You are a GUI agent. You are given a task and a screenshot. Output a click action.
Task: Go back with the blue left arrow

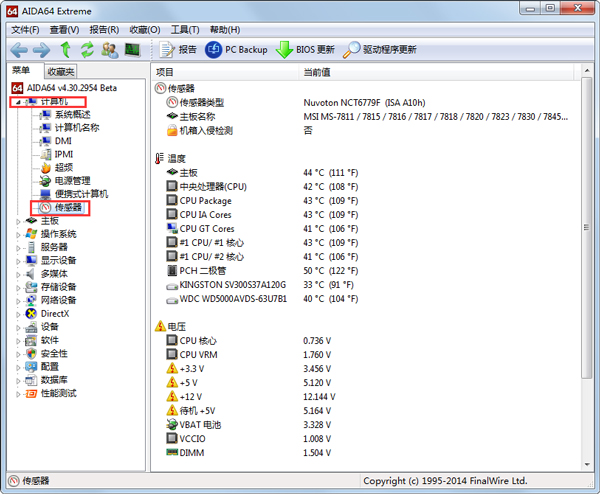pyautogui.click(x=19, y=50)
